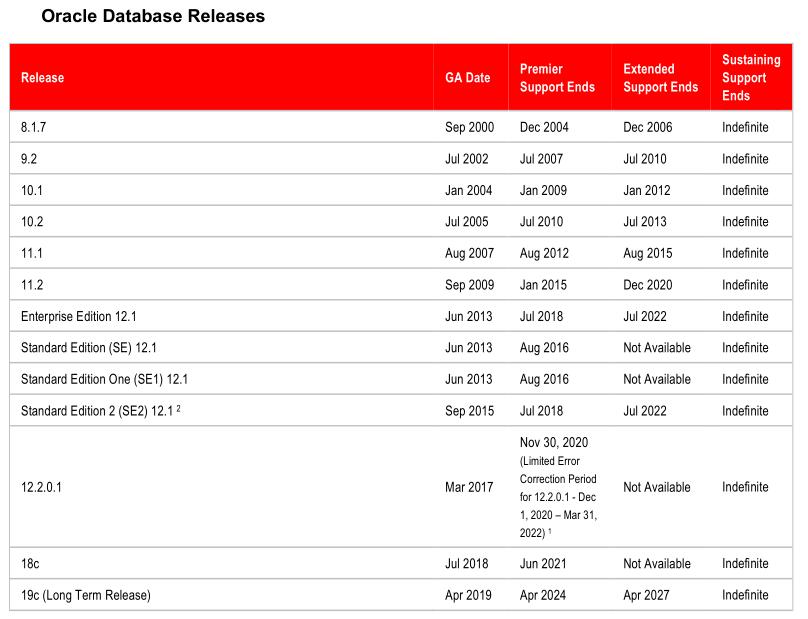Click premier support date 'Apr 2024'

click(543, 595)
